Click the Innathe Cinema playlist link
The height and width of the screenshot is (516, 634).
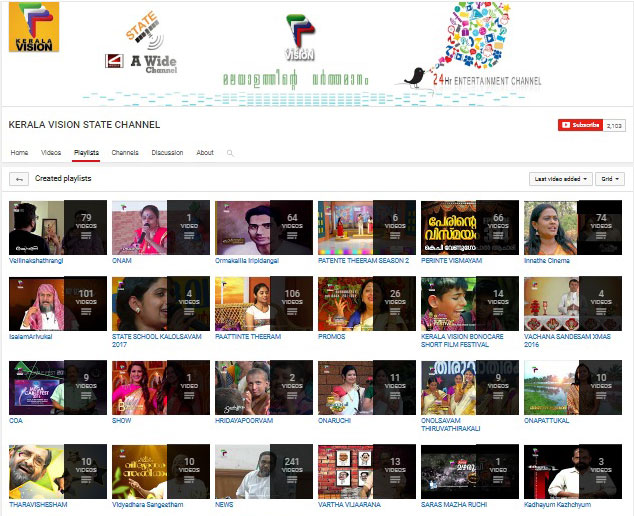click(x=547, y=260)
